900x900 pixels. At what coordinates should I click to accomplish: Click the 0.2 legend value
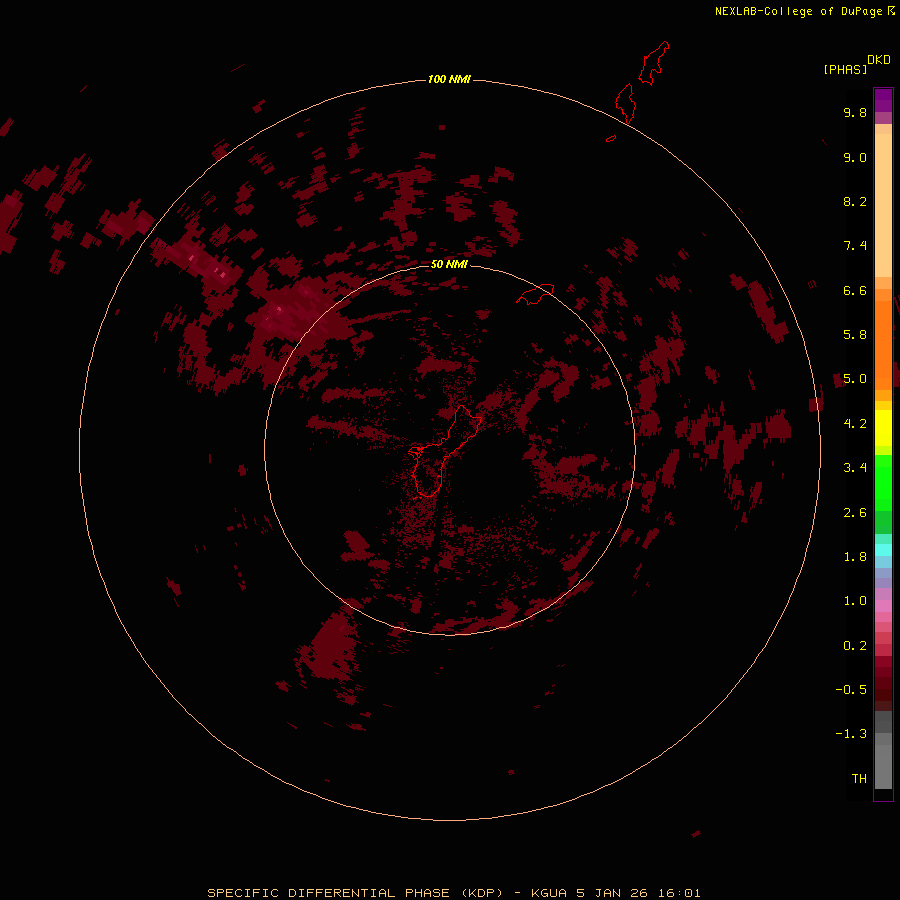pos(855,646)
